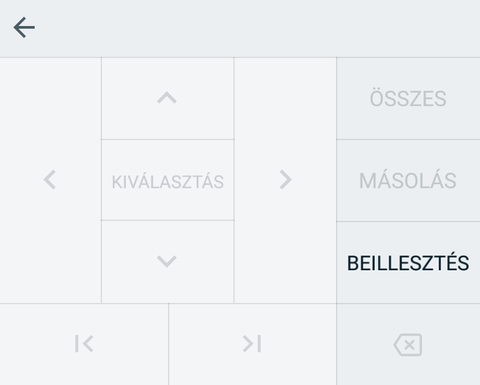Move cursor down with the down chevron
The width and height of the screenshot is (480, 385).
pos(167,261)
